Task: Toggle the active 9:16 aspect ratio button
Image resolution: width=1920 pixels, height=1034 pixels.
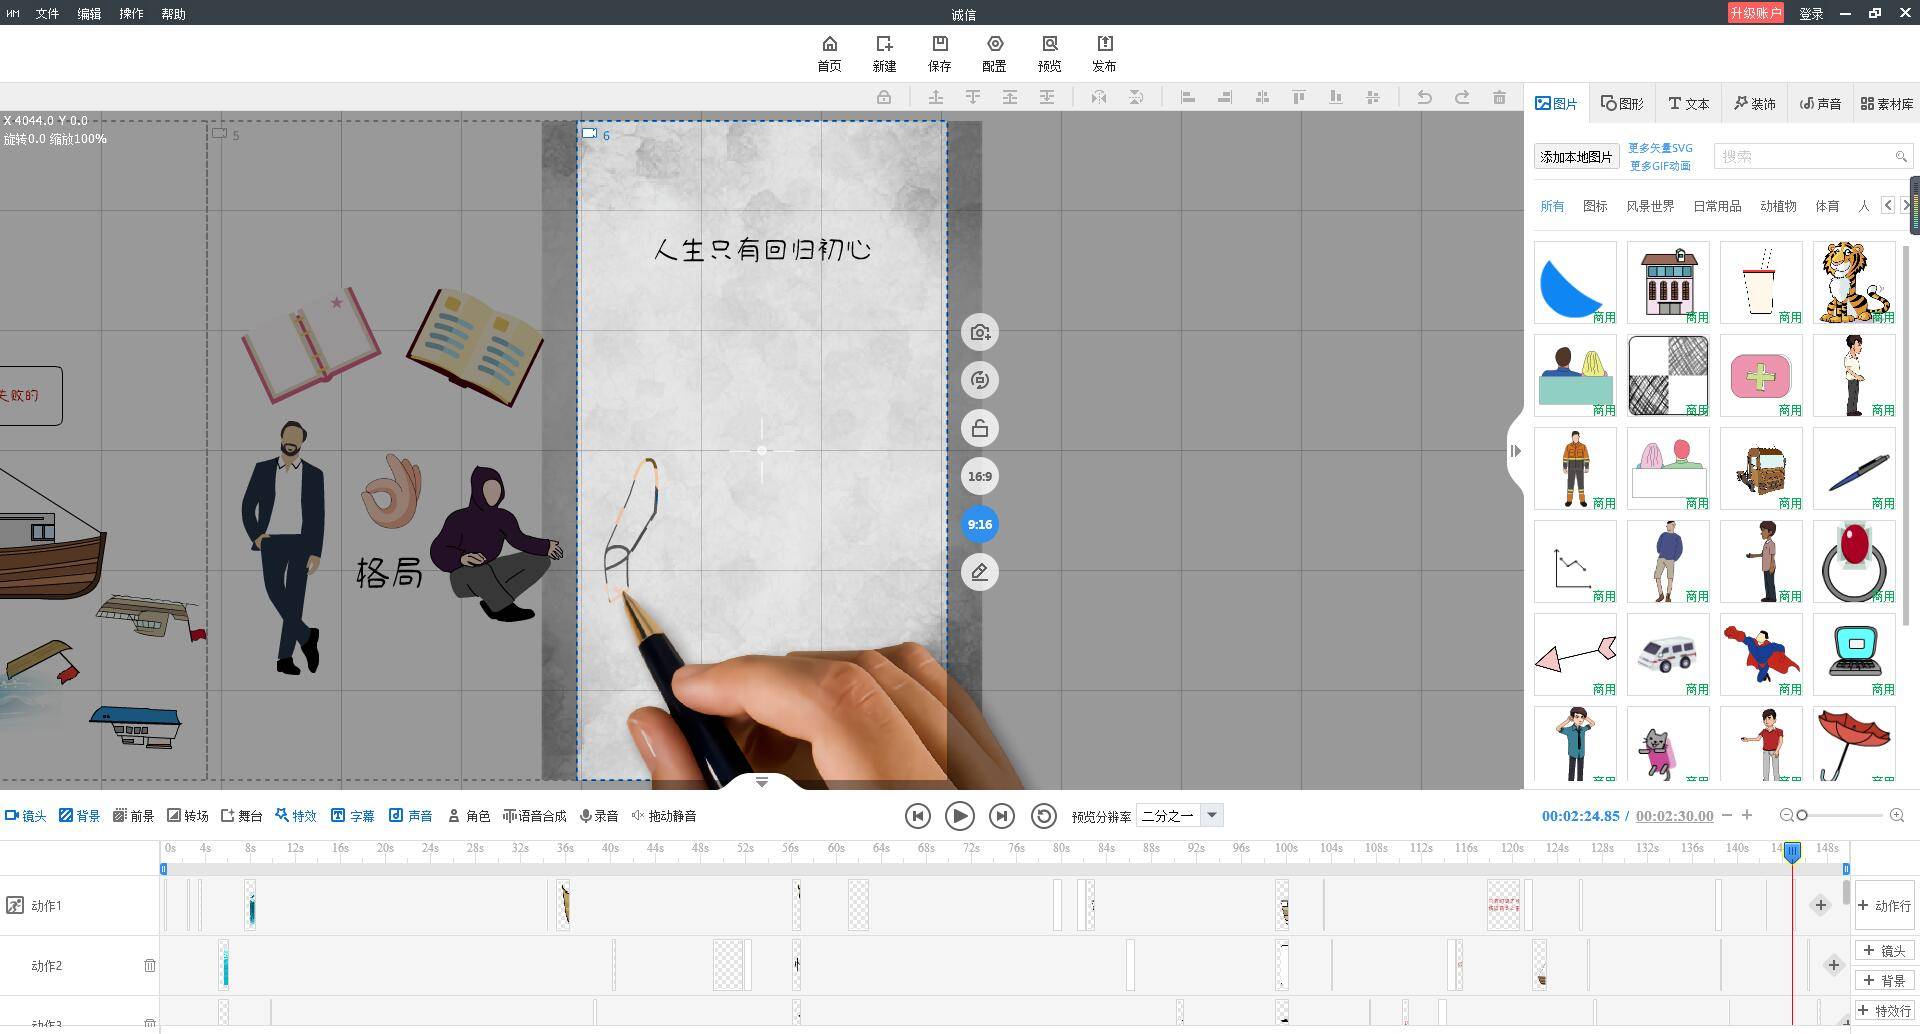Action: (979, 523)
